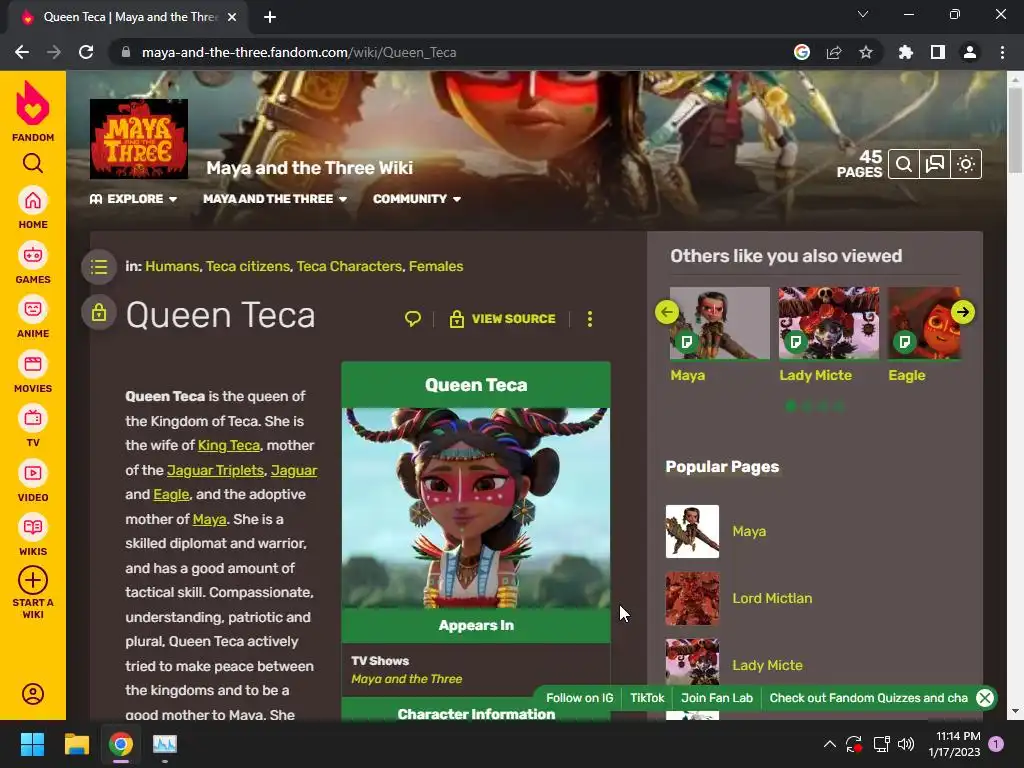The height and width of the screenshot is (768, 1024).
Task: Open Lady Micte recommended thumbnail
Action: [828, 323]
